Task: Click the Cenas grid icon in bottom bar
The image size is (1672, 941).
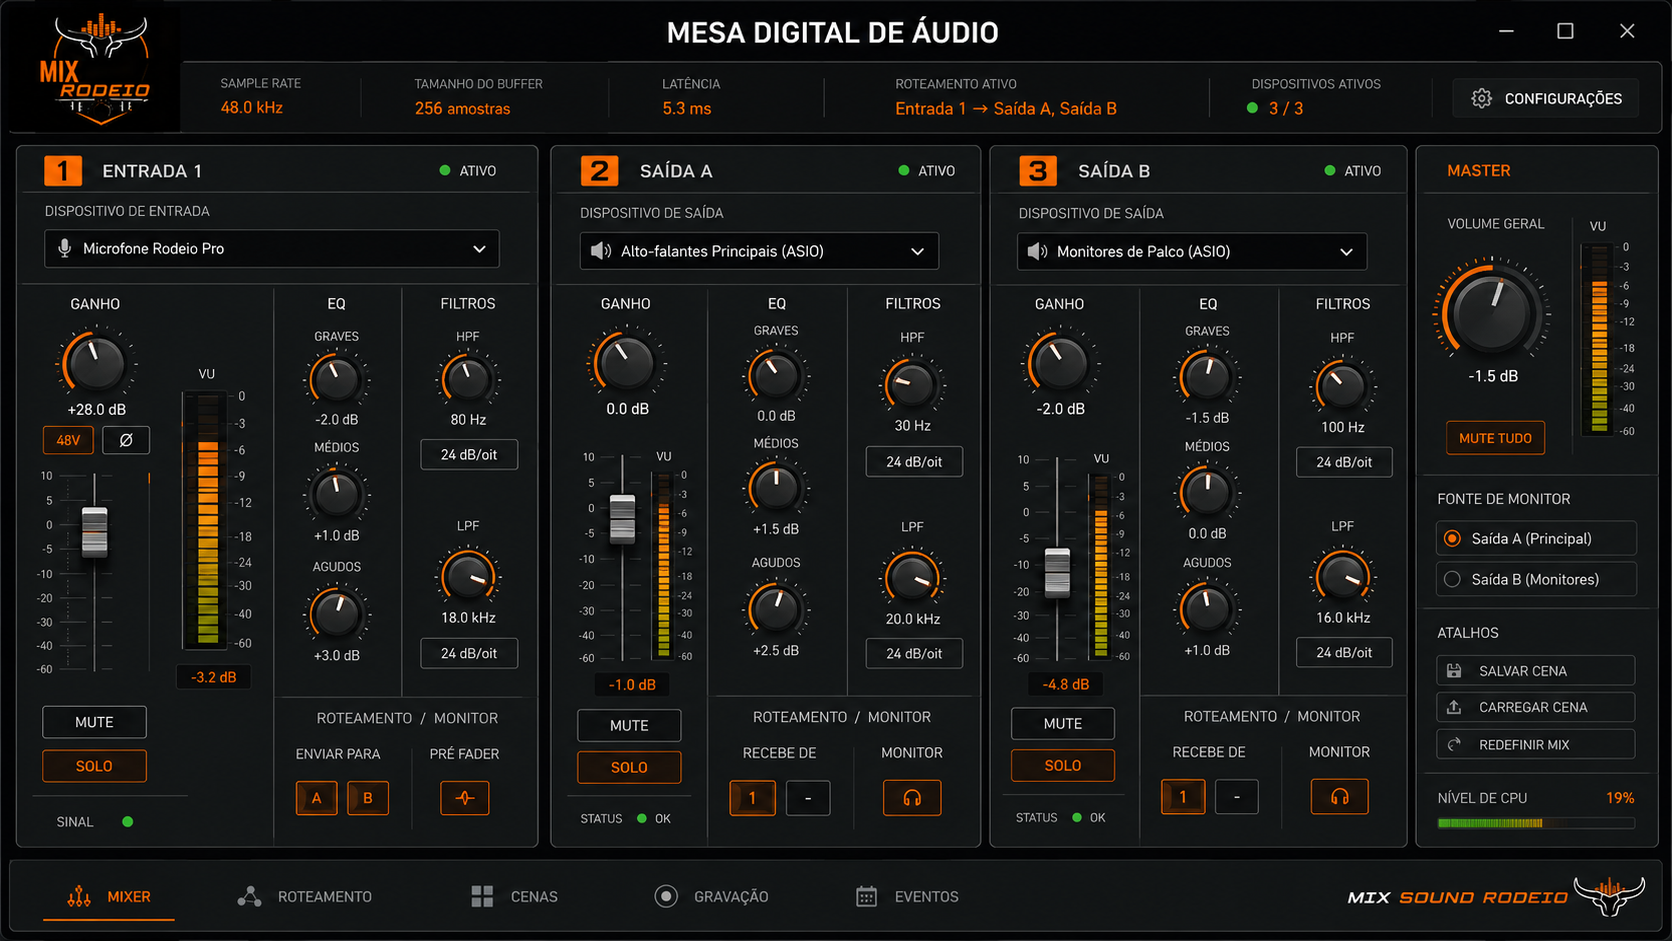Action: click(482, 896)
